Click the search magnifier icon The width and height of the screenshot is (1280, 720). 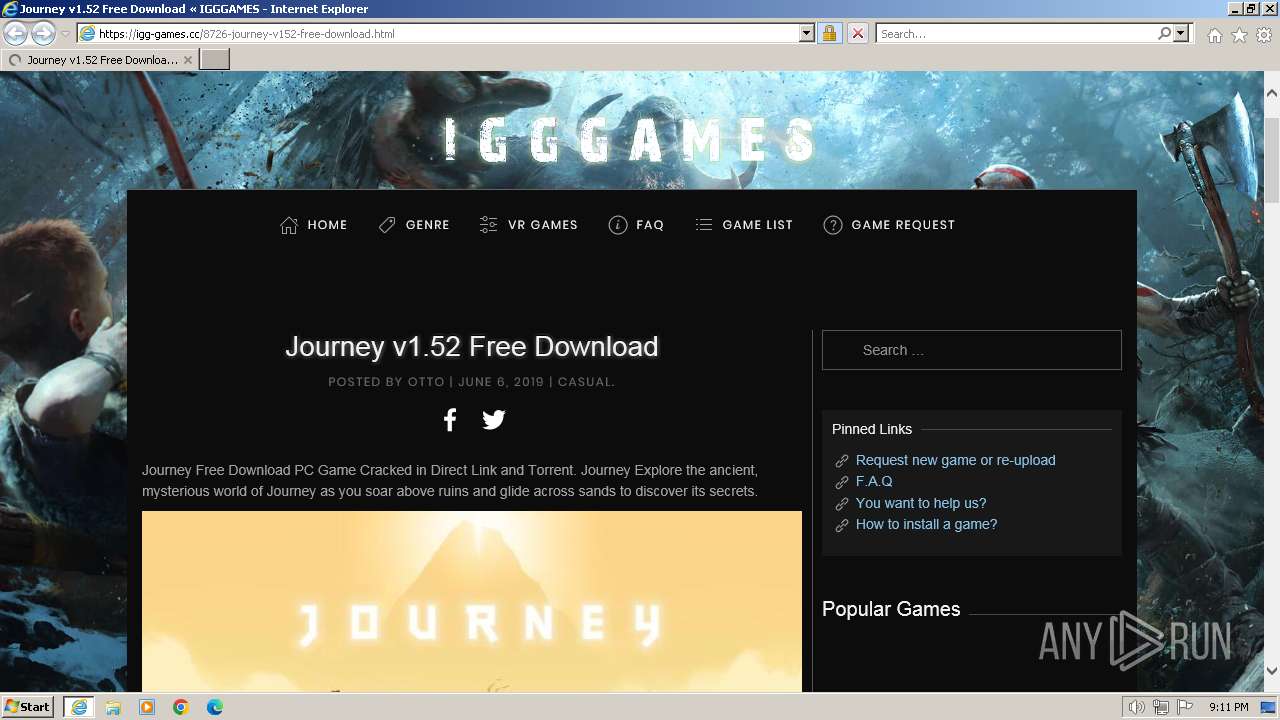1164,33
